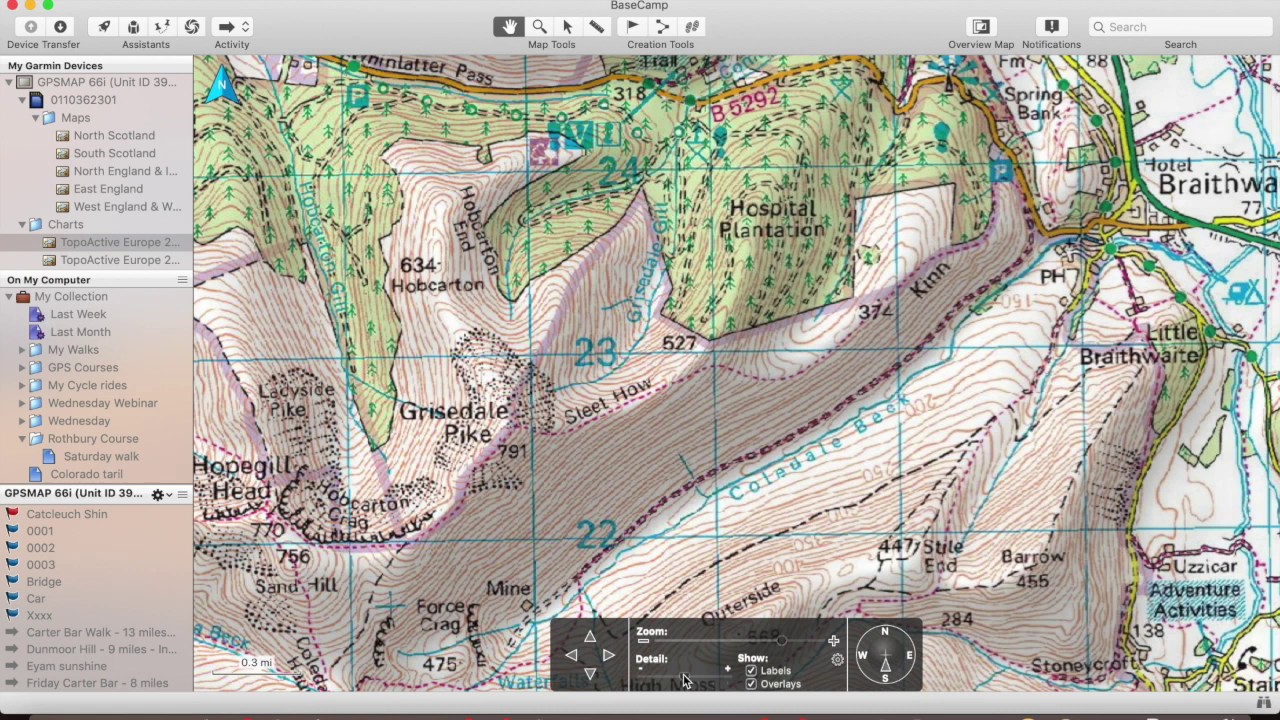
Task: Select the Eyam sunshine route
Action: pyautogui.click(x=66, y=666)
